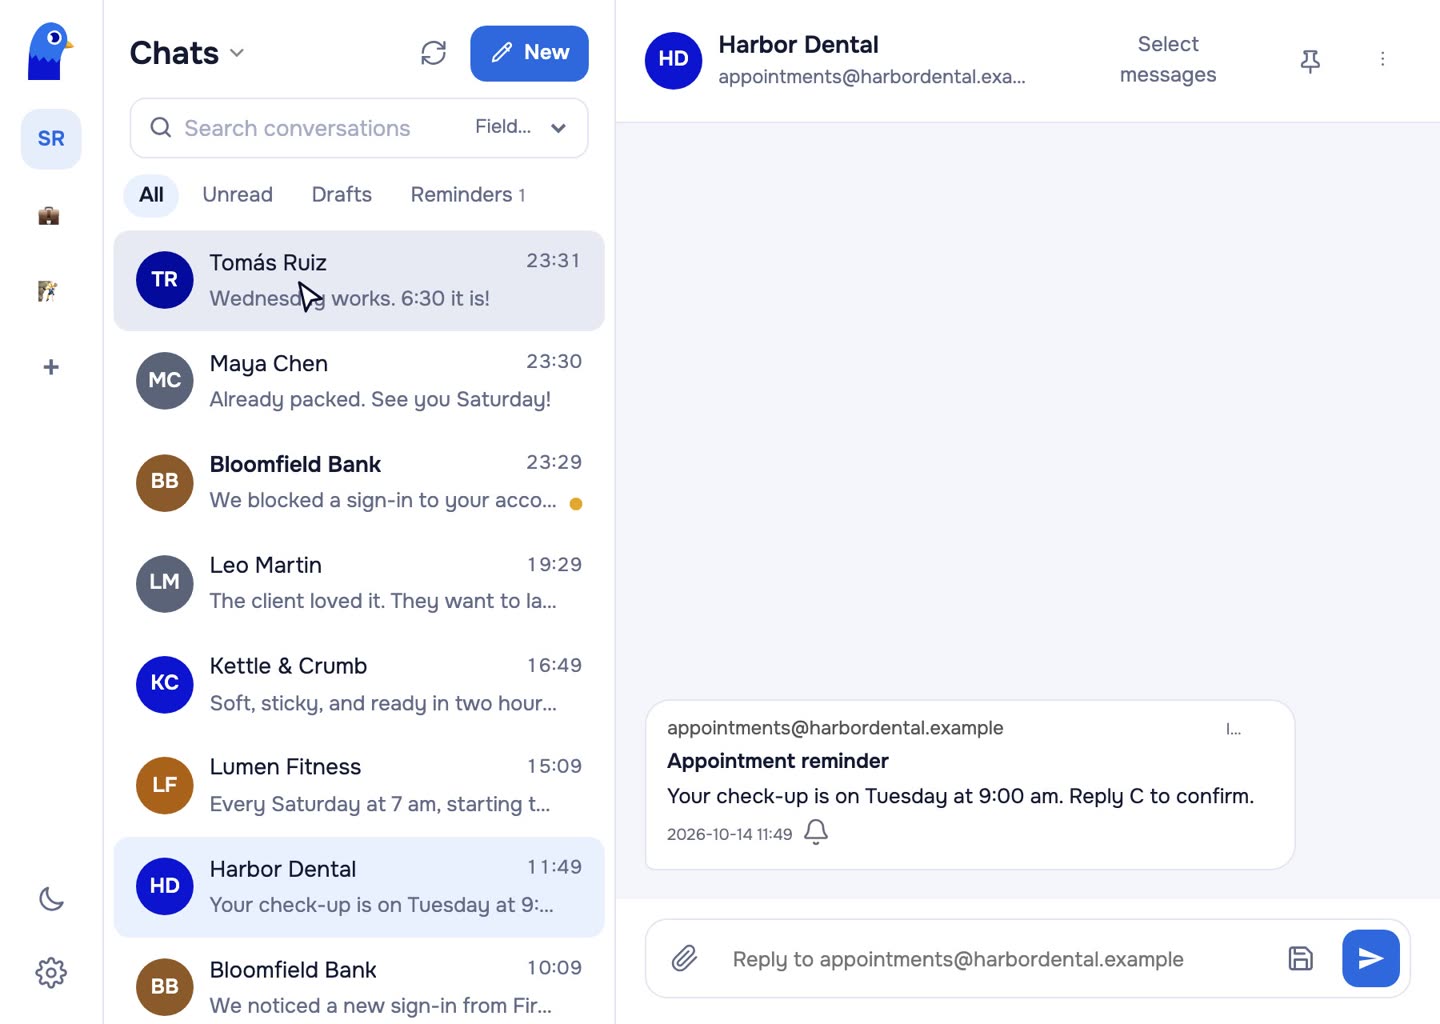Open Lumen Fitness conversation
This screenshot has width=1440, height=1024.
(x=359, y=785)
